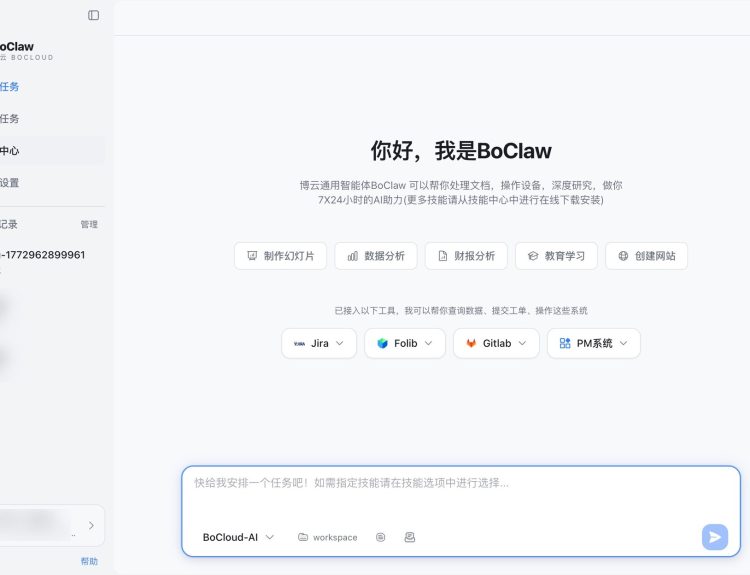The height and width of the screenshot is (575, 750).
Task: Expand the Folib tool dropdown
Action: 404,343
